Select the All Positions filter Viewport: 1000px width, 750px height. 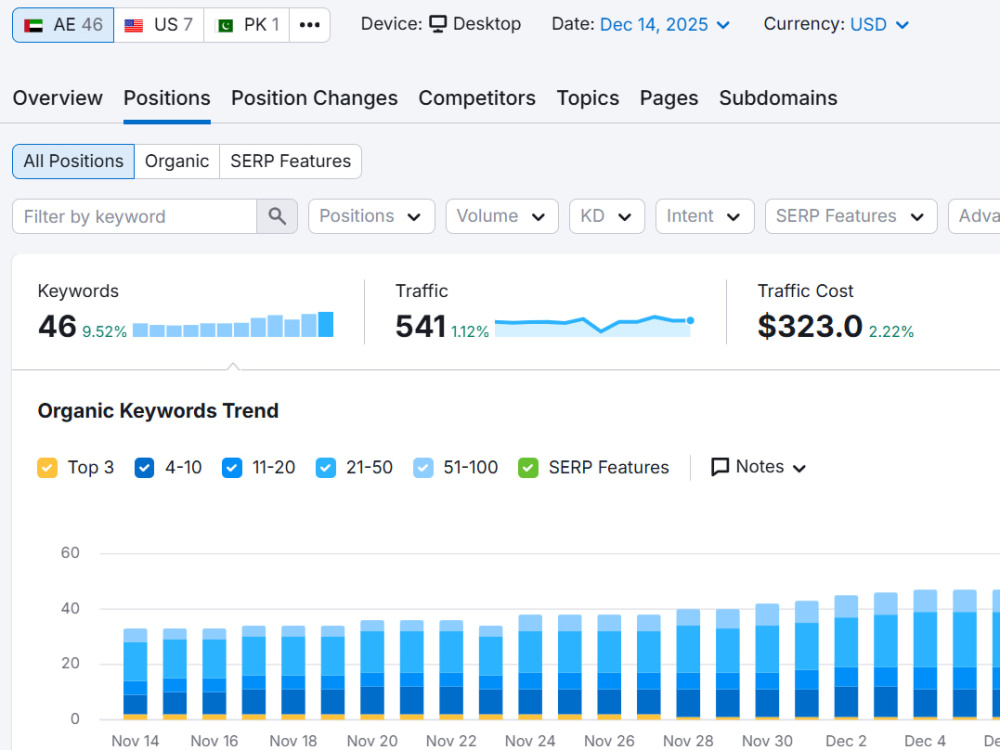tap(73, 161)
